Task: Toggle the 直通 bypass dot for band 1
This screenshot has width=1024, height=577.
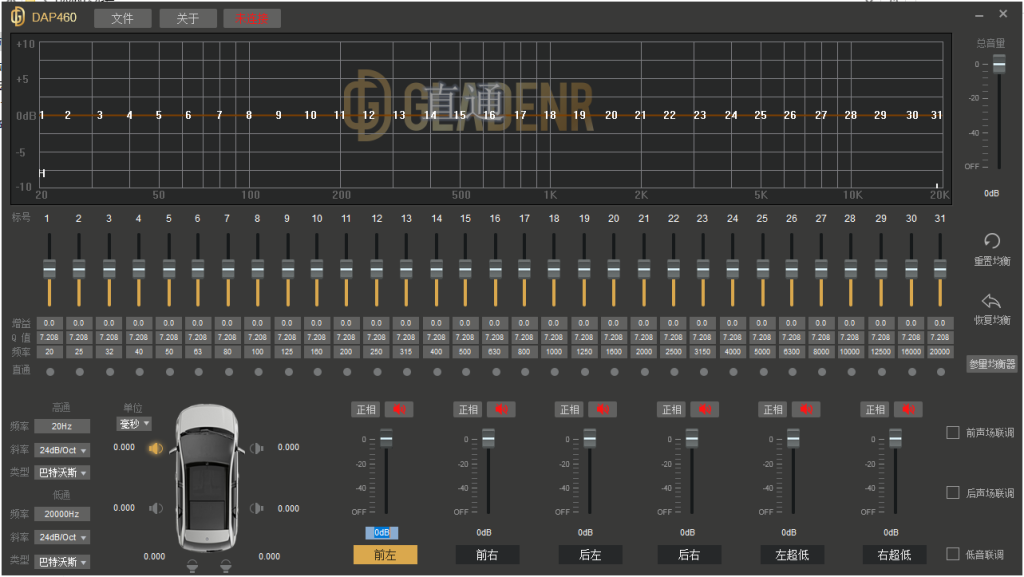Action: 50,371
